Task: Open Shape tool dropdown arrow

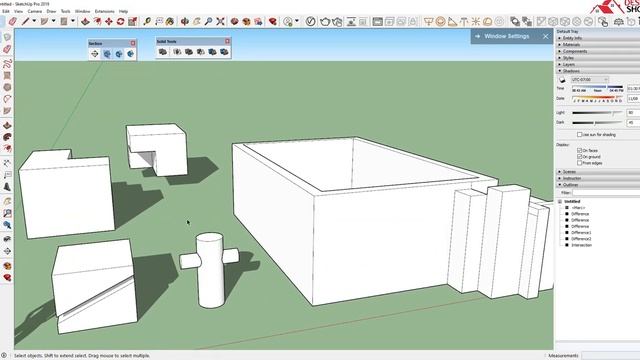Action: 73,21
